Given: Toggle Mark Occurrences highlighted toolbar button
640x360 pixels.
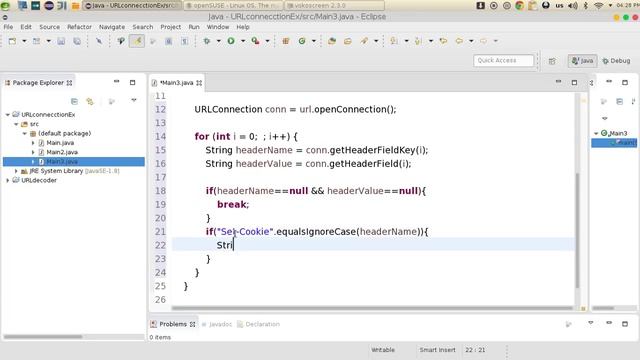Looking at the screenshot, I should (137, 41).
